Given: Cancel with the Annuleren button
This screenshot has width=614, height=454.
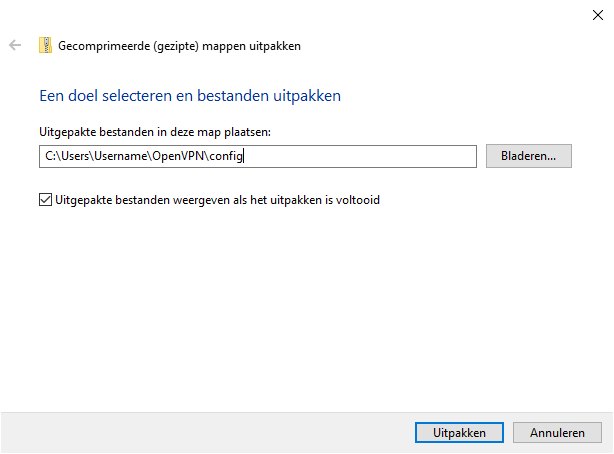Looking at the screenshot, I should click(557, 433).
